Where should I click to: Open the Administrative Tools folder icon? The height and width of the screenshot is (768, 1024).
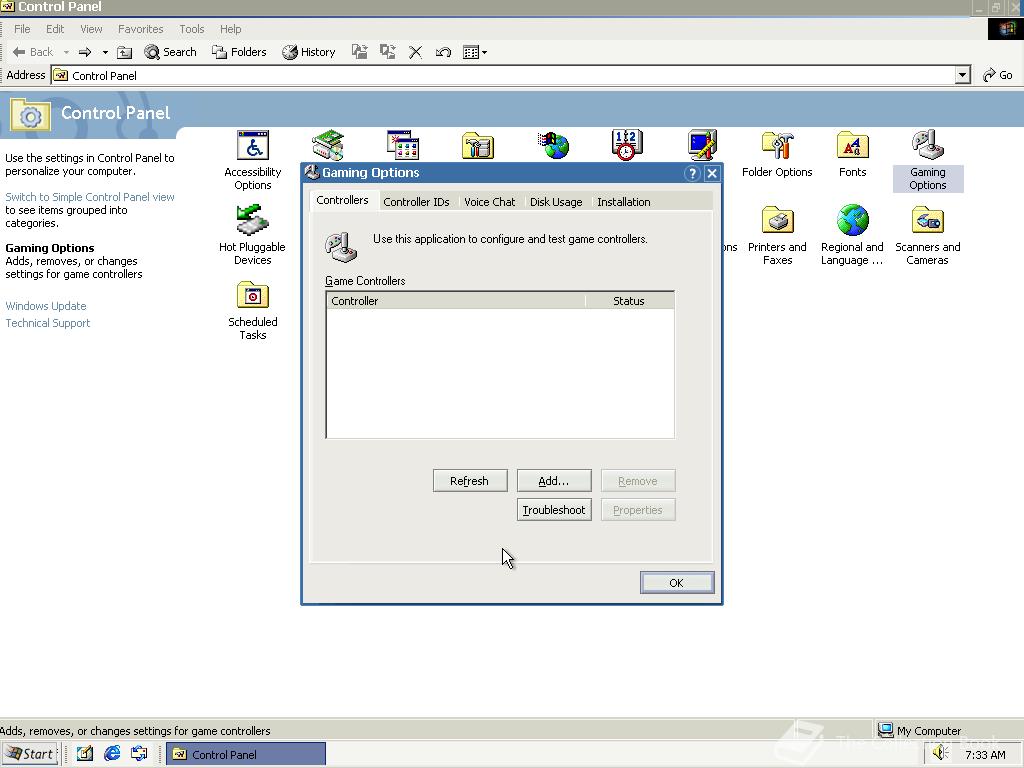[x=478, y=145]
